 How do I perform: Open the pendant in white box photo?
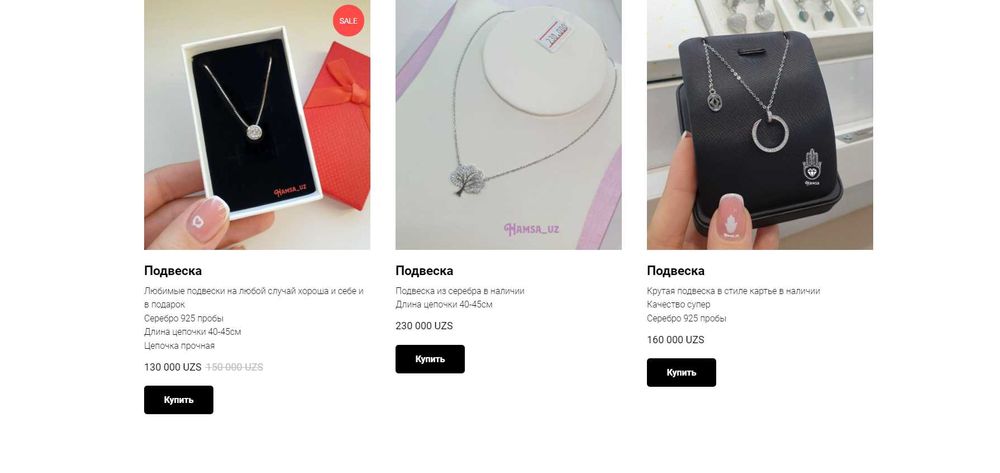(257, 124)
